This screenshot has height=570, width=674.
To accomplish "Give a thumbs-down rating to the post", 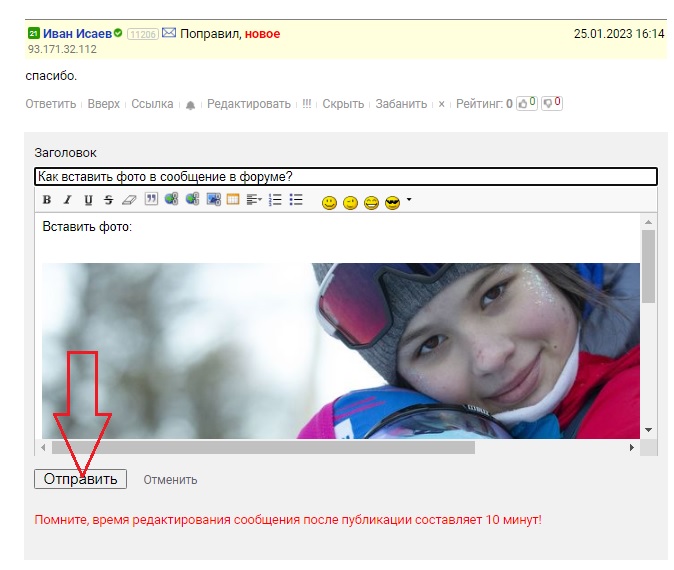I will (x=551, y=103).
